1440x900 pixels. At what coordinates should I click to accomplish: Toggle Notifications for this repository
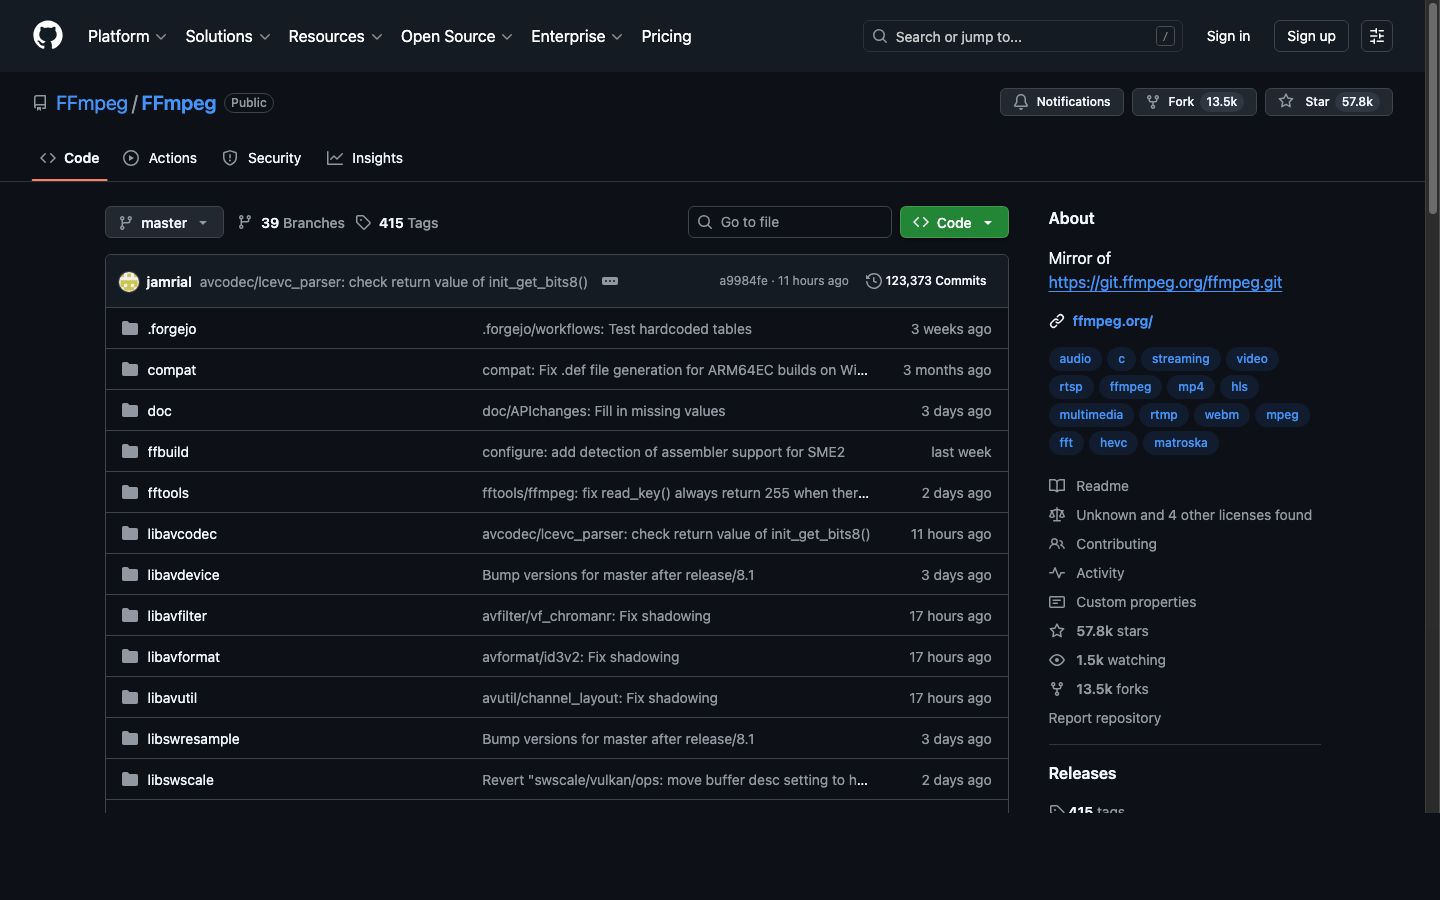coord(1061,101)
